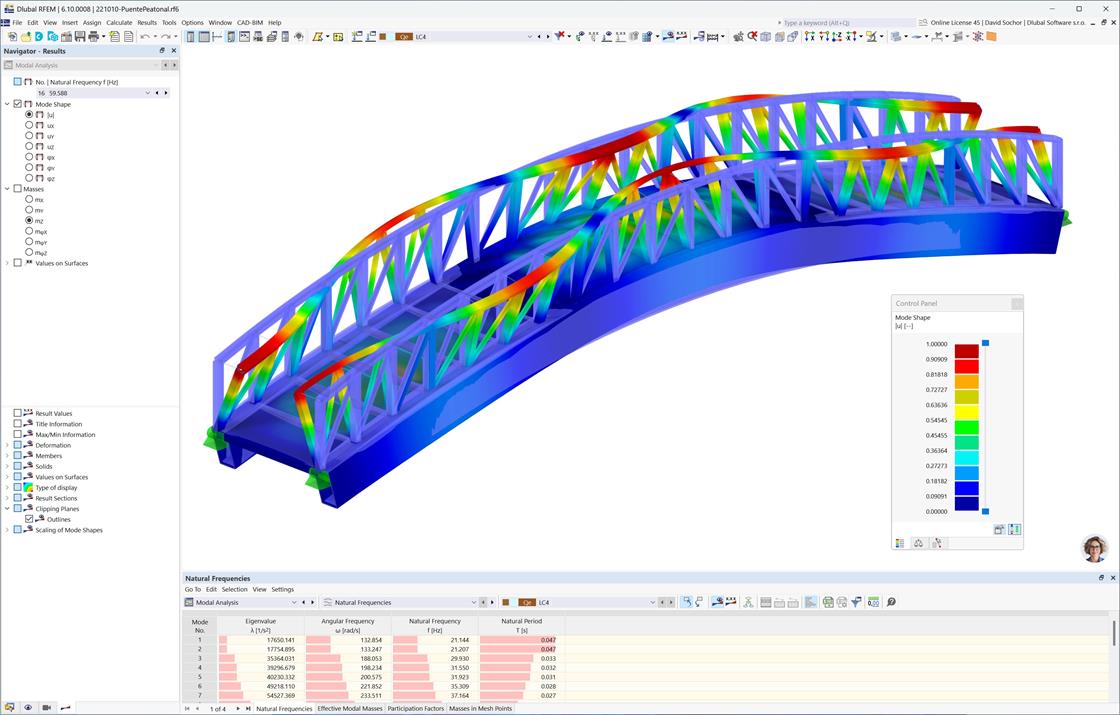Open the Results menu
Viewport: 1120px width, 715px height.
149,22
